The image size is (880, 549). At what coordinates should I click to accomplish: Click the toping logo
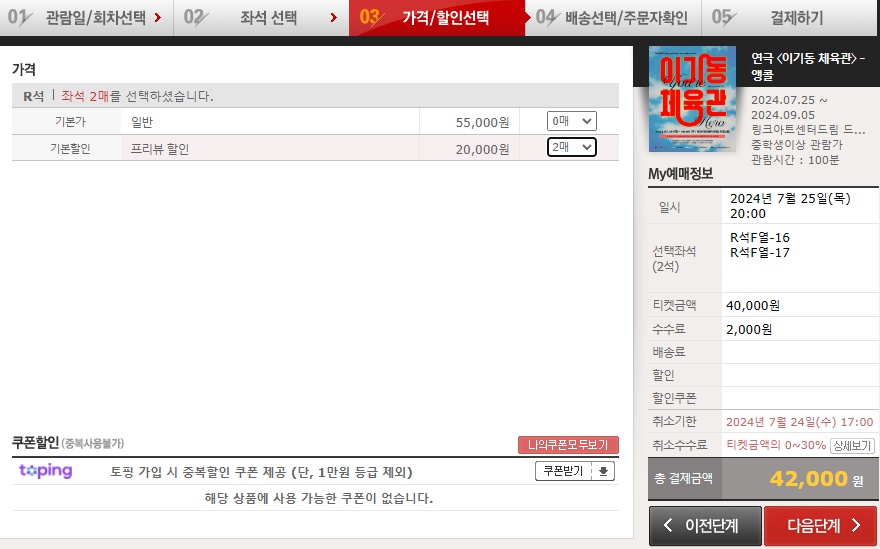(45, 470)
